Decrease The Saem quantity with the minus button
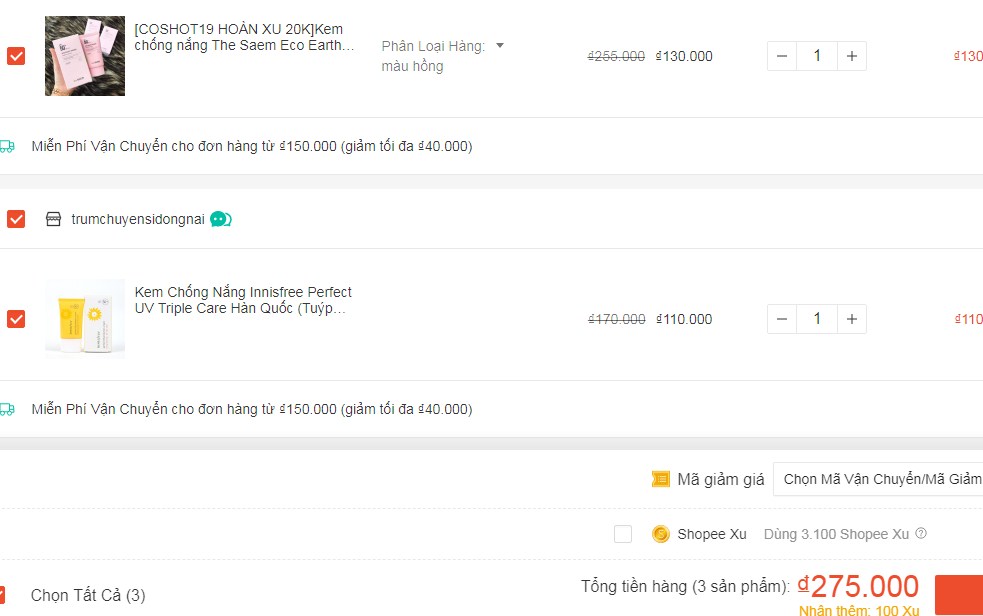This screenshot has width=983, height=616. [781, 55]
